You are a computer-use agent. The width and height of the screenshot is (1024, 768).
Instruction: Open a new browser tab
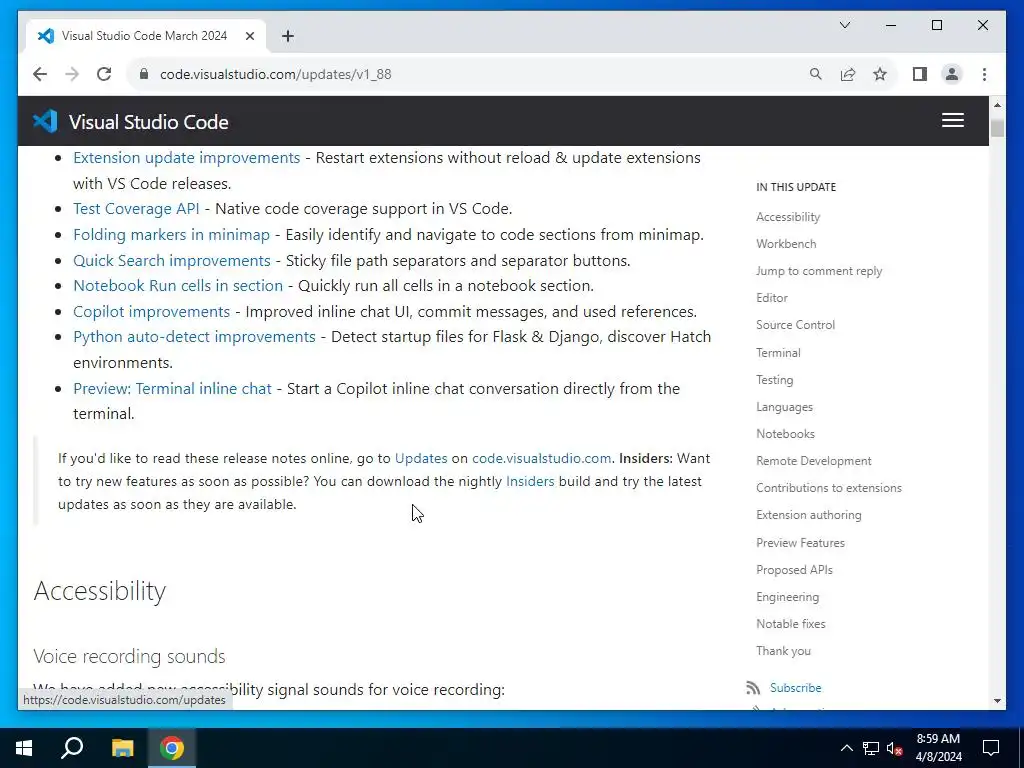pyautogui.click(x=288, y=36)
